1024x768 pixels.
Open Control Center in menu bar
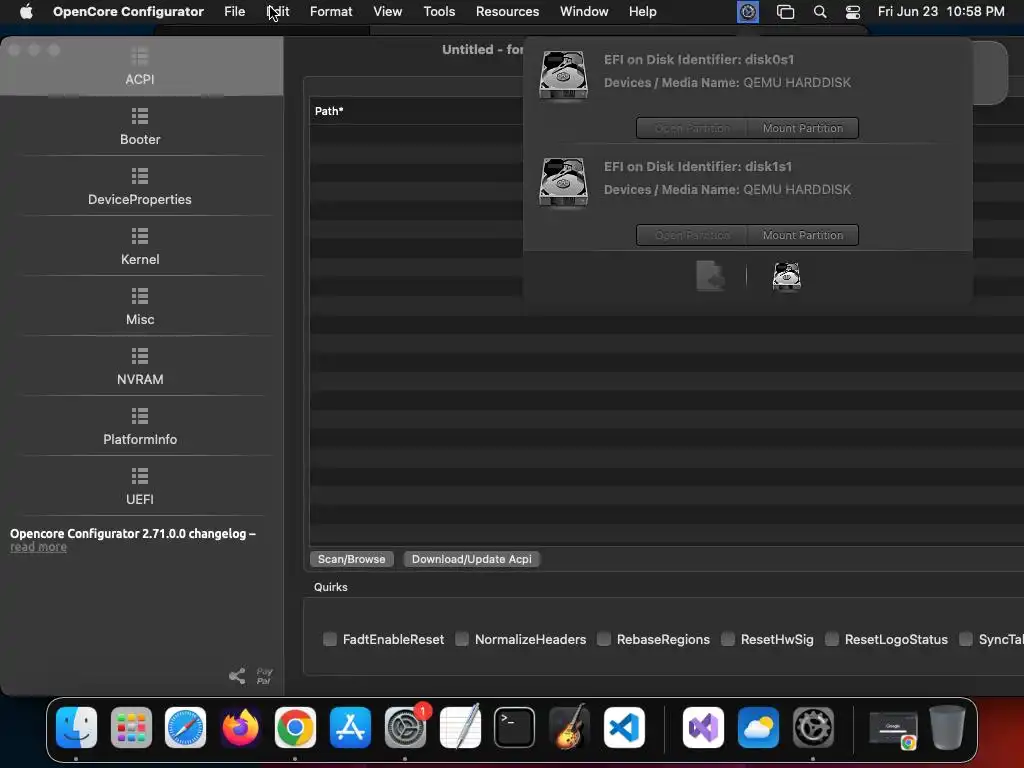pos(852,12)
